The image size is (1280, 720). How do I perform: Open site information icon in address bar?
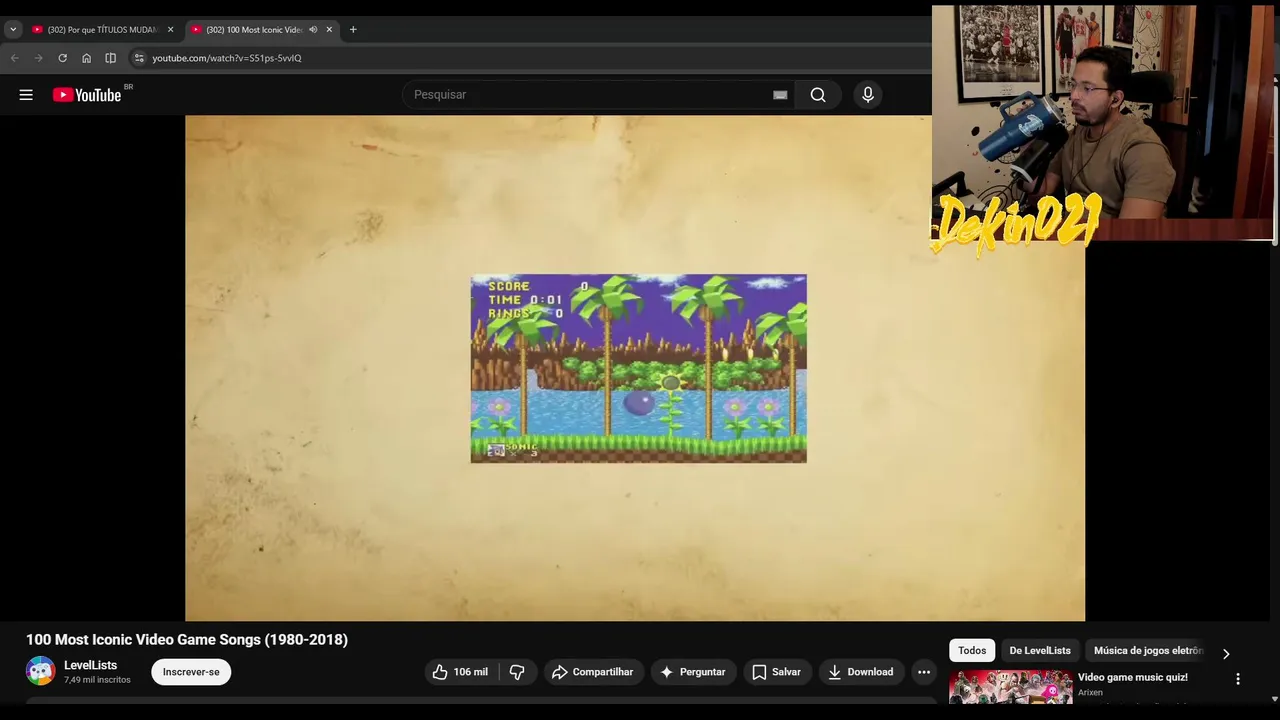tap(139, 58)
